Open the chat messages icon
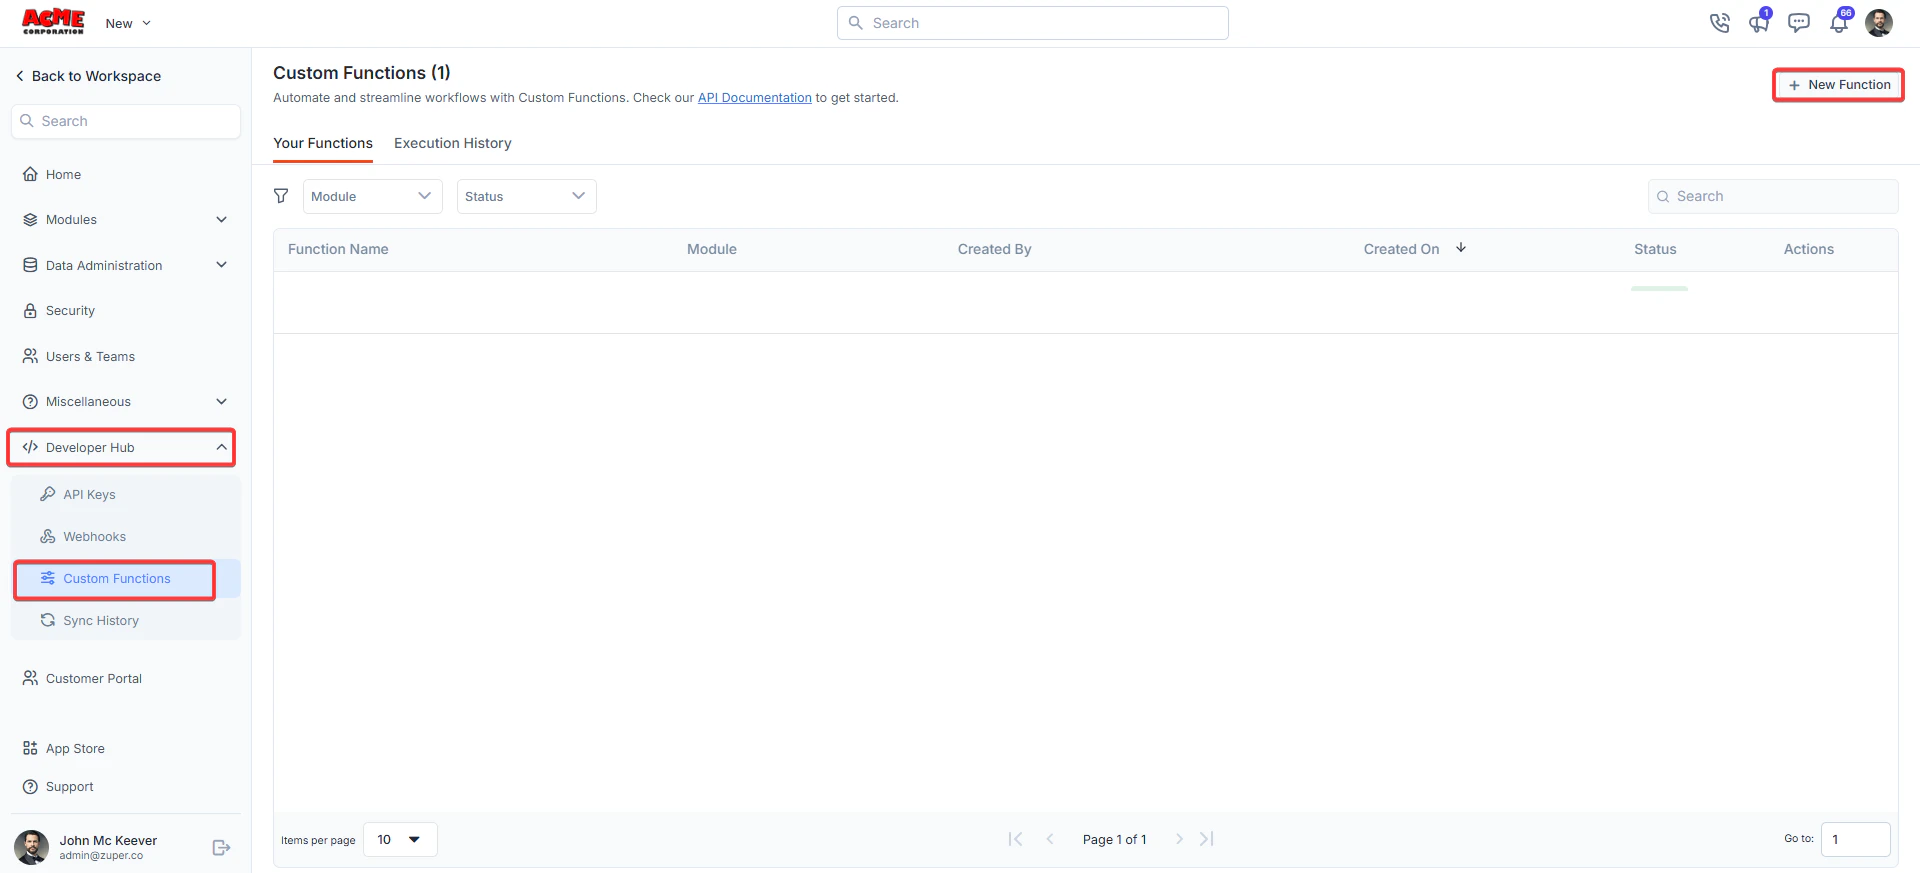1920x873 pixels. 1799,23
